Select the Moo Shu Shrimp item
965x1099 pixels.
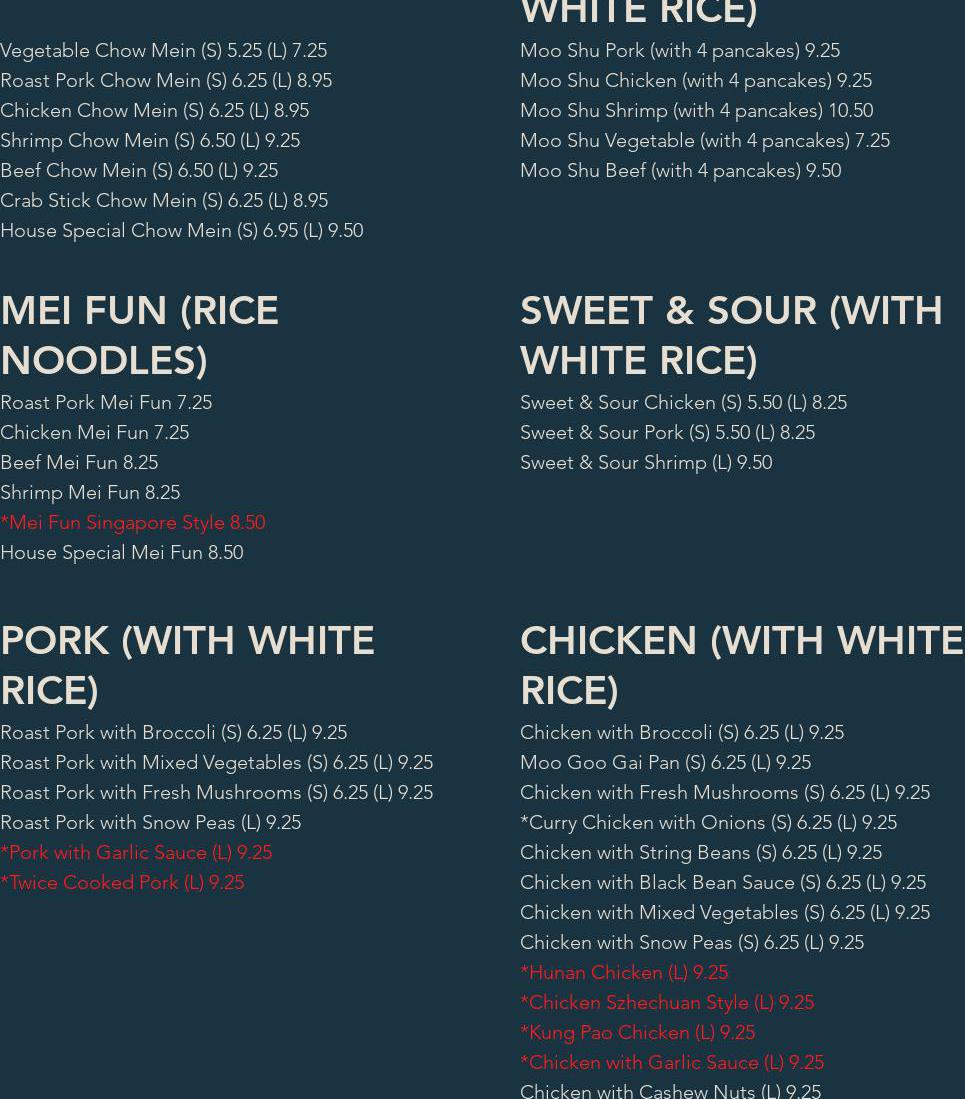(696, 111)
